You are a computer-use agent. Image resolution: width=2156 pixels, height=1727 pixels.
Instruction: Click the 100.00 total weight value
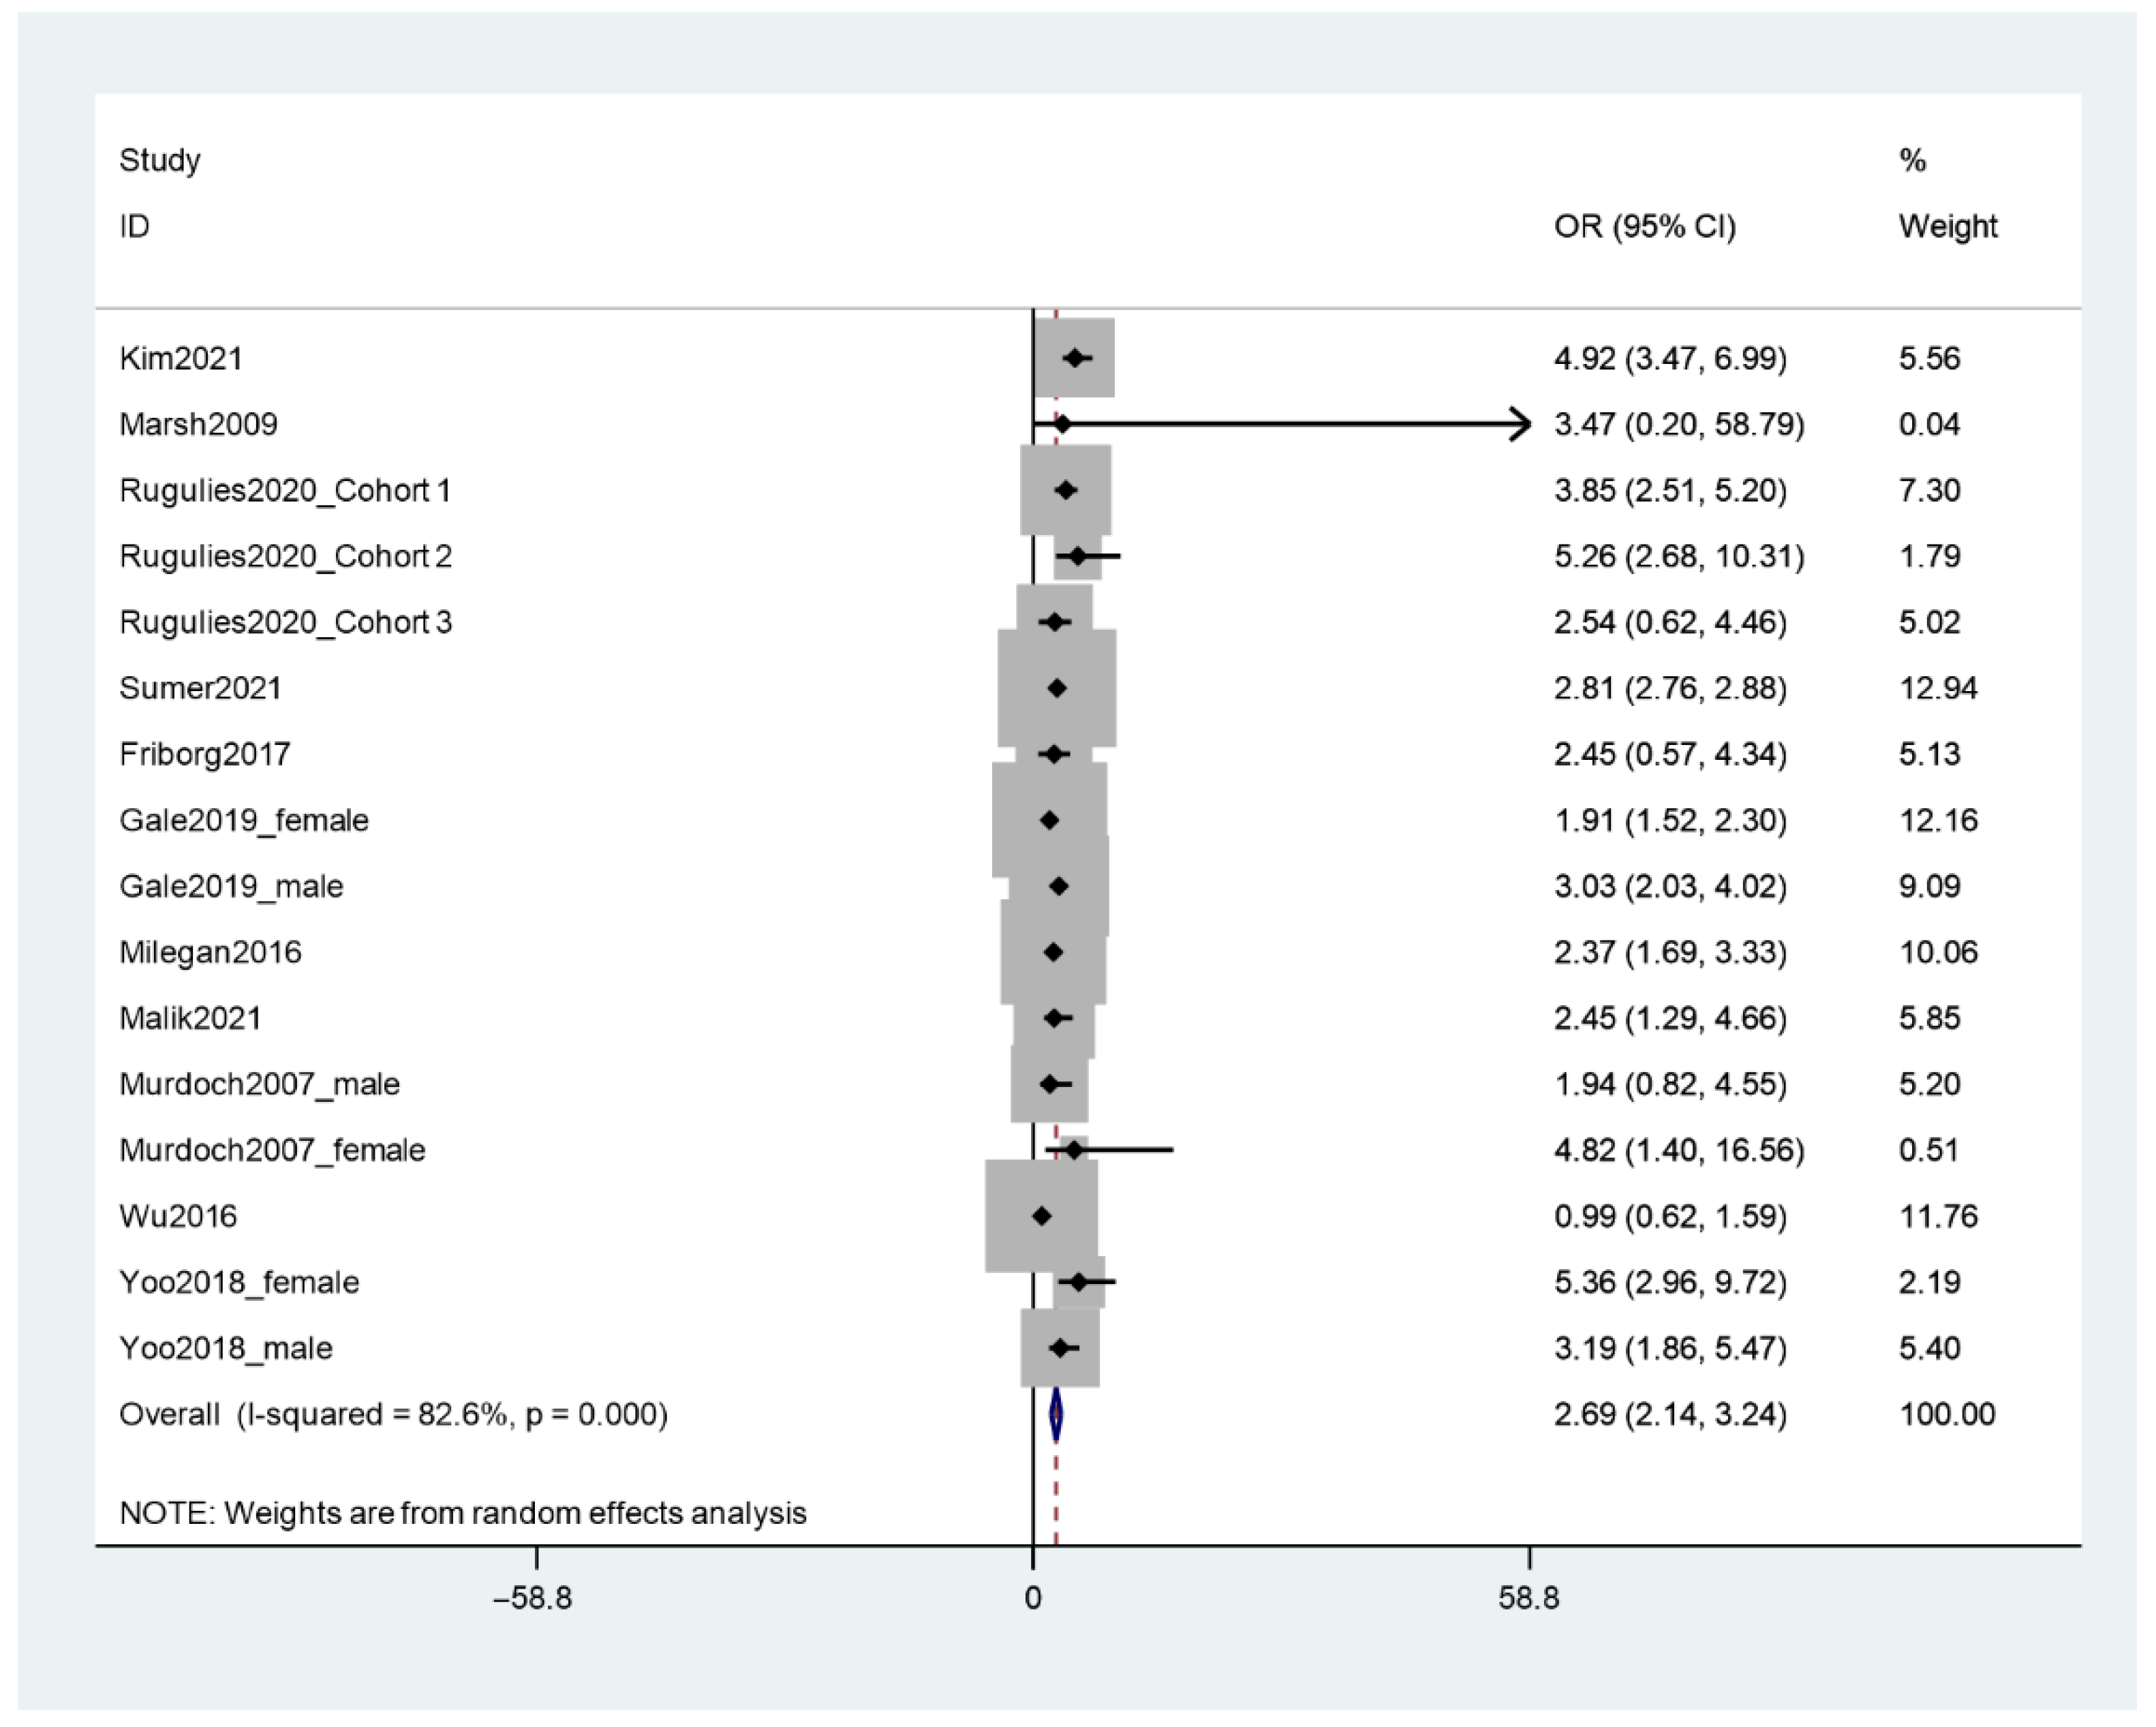click(x=1946, y=1414)
